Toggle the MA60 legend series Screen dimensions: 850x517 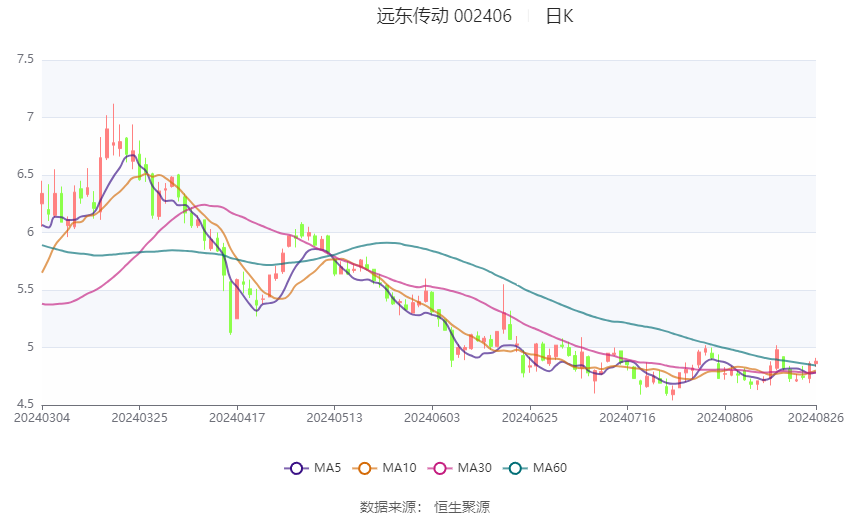(x=535, y=468)
